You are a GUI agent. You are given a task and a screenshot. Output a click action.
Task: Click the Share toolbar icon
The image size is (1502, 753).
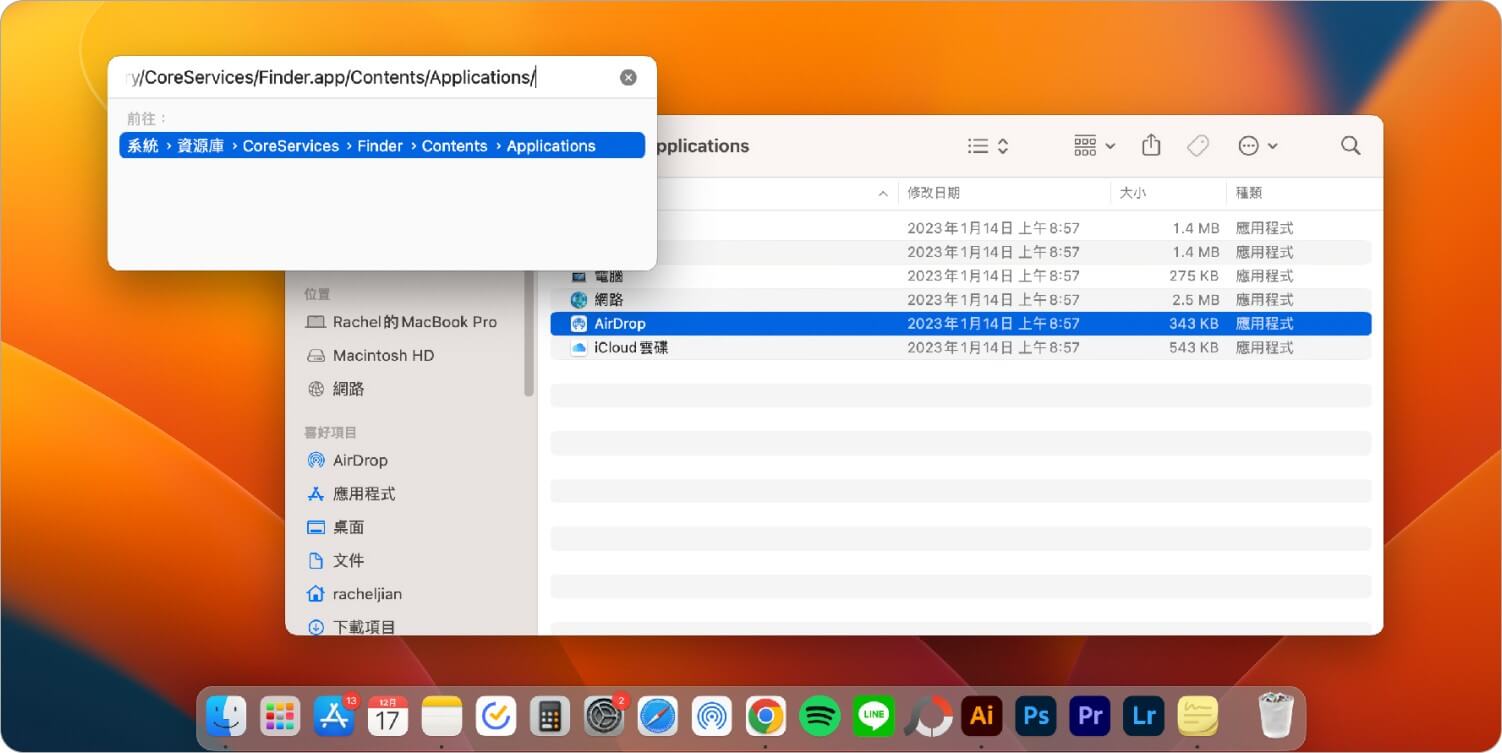1151,146
